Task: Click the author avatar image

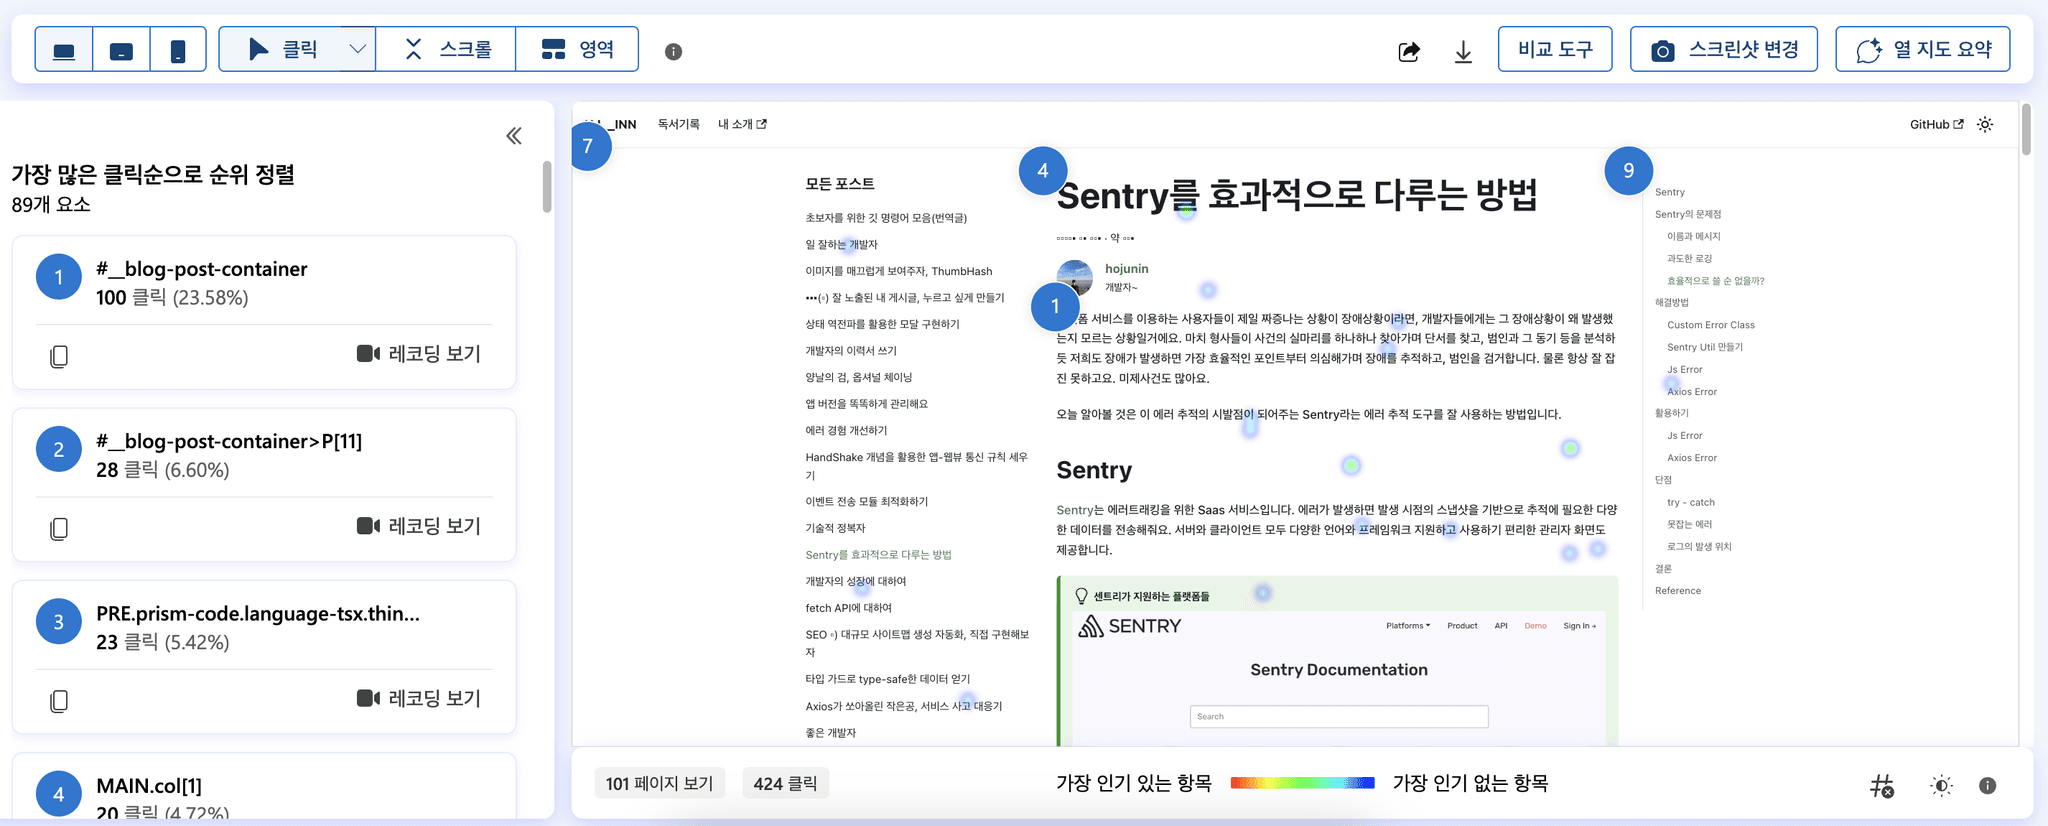Action: [1075, 277]
